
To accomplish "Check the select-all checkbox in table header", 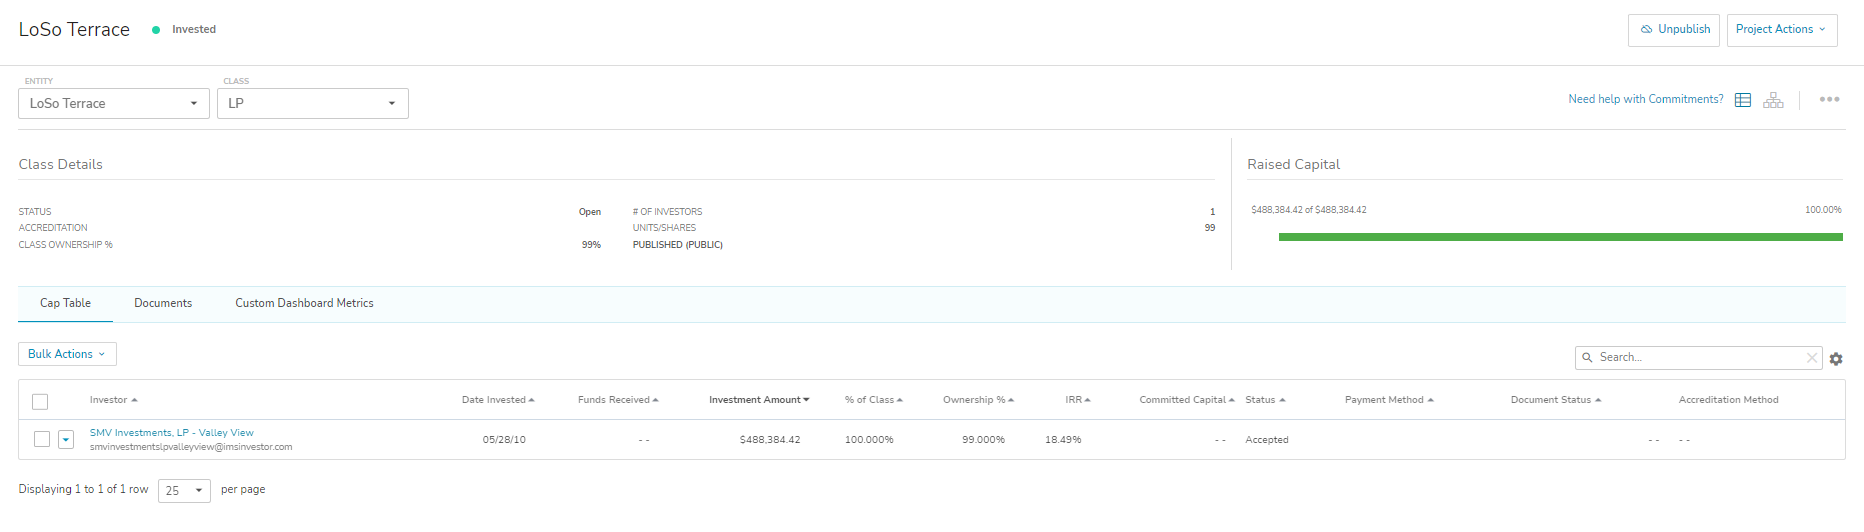I will pos(40,402).
